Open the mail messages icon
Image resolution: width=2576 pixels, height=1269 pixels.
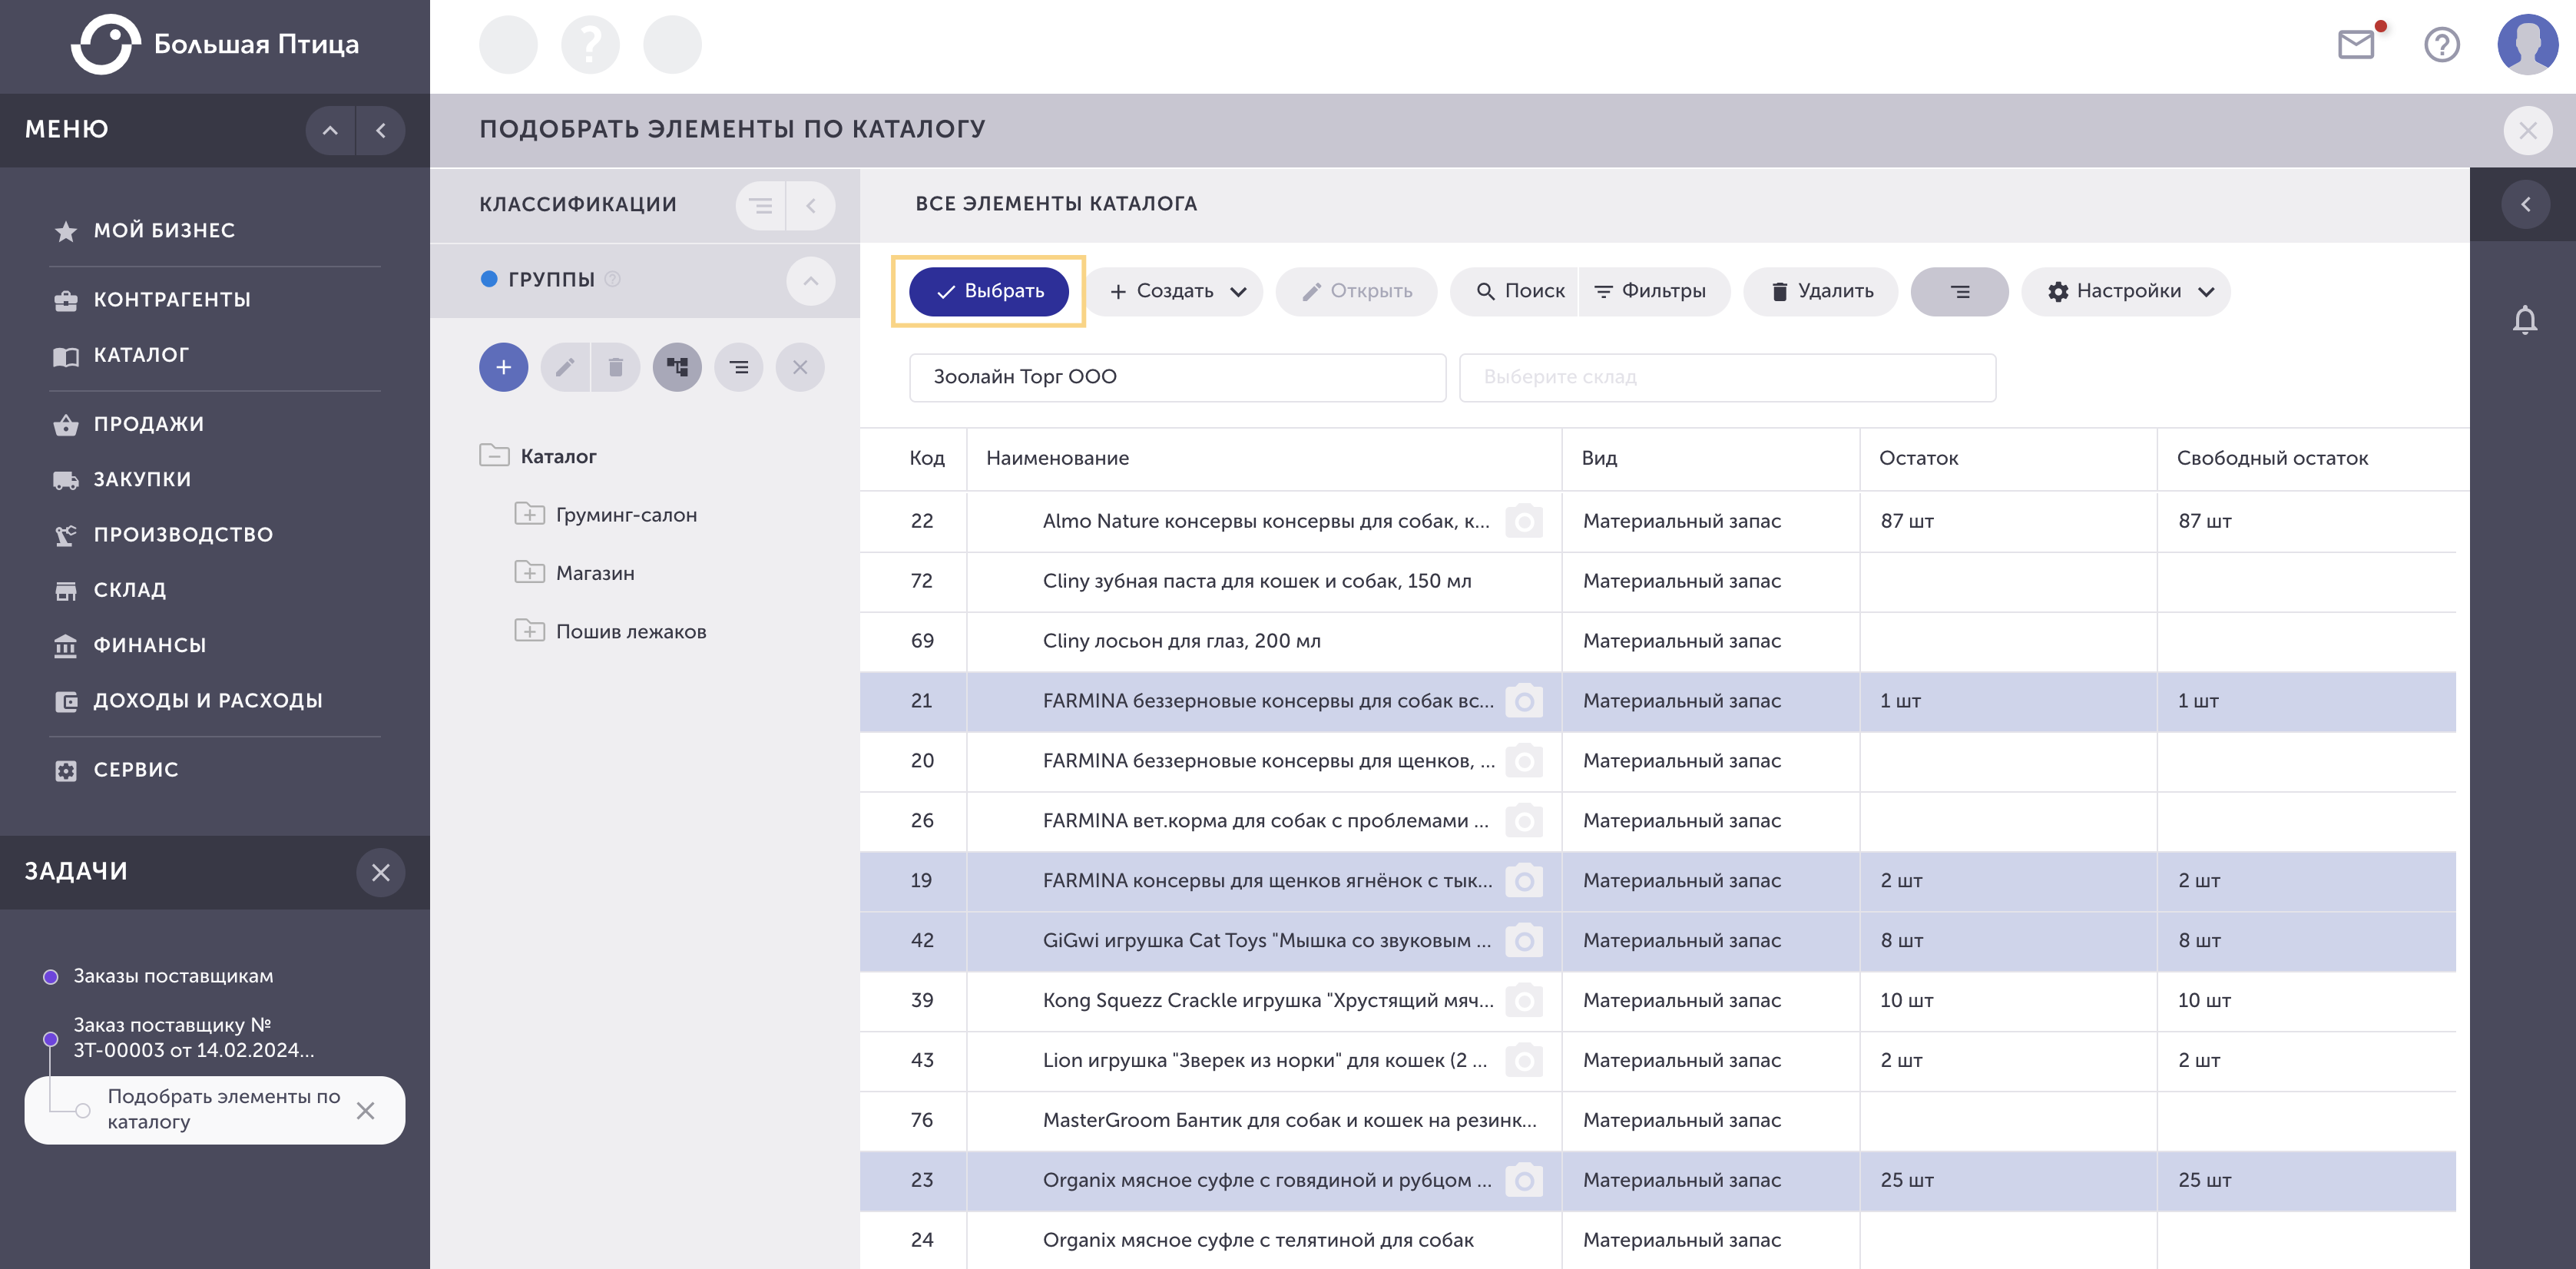(x=2356, y=44)
